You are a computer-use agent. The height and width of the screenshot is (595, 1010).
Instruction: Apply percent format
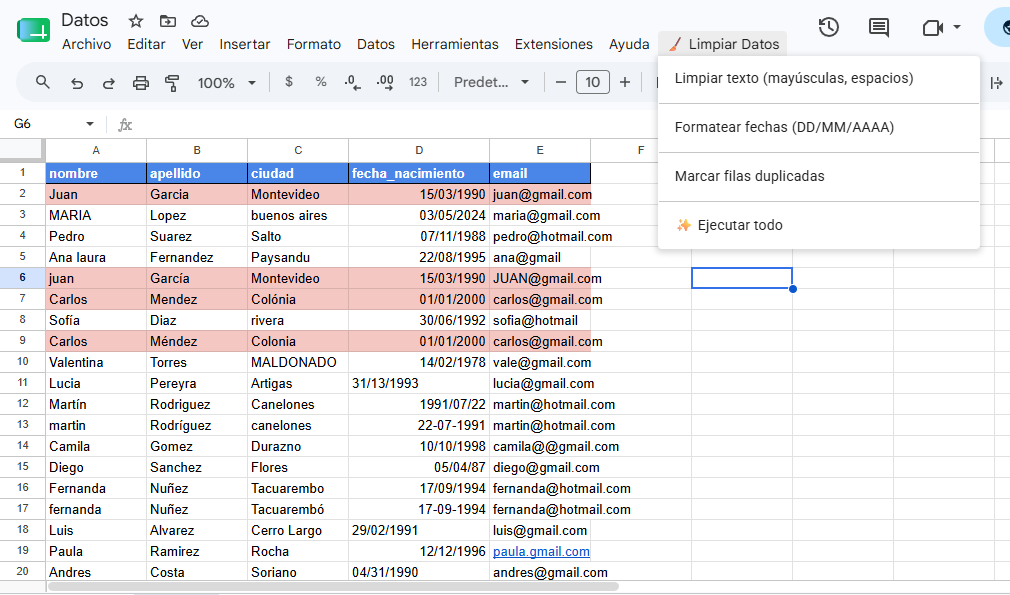pos(321,82)
